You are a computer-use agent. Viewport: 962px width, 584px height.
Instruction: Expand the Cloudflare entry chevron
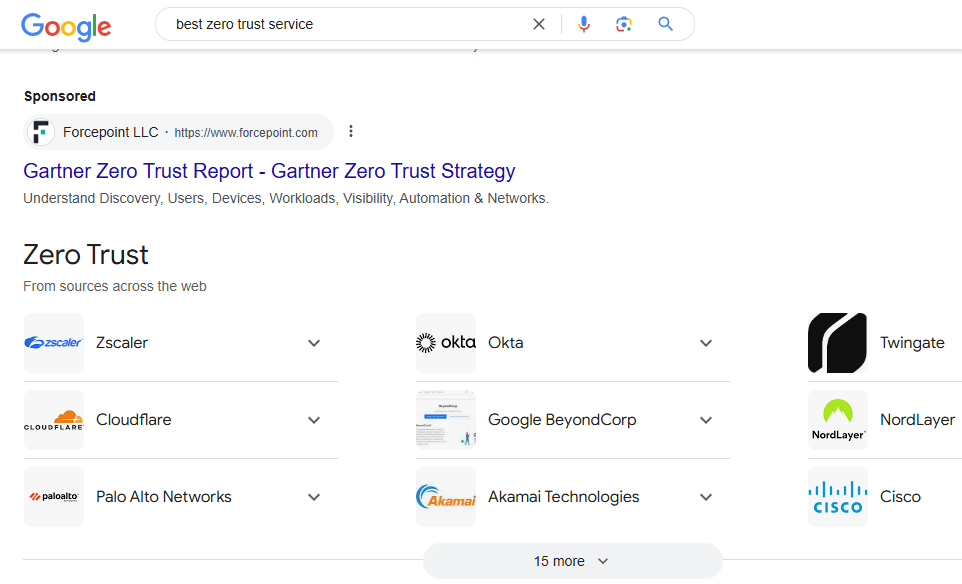314,420
